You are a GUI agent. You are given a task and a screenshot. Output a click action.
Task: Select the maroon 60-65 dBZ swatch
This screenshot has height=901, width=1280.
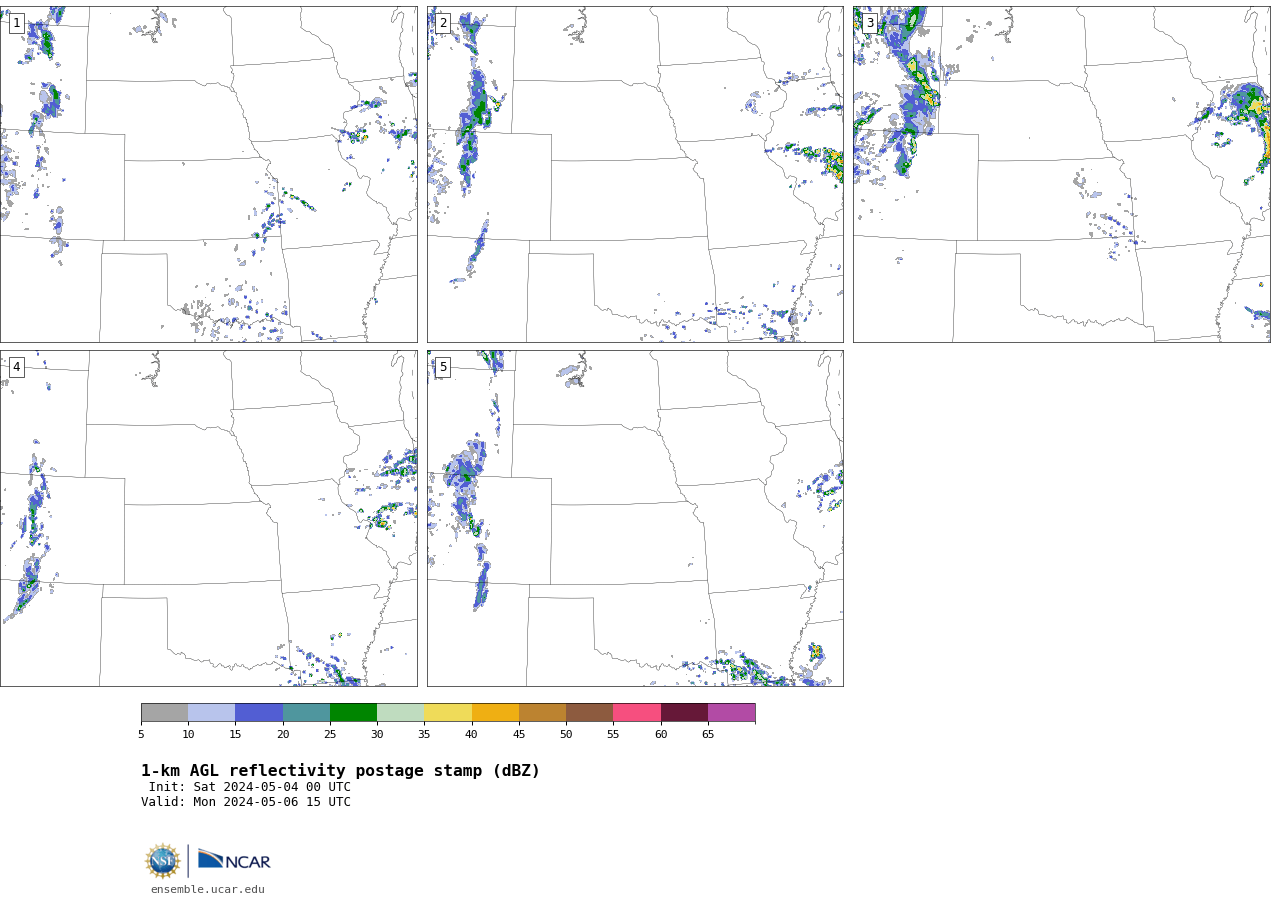click(x=684, y=713)
